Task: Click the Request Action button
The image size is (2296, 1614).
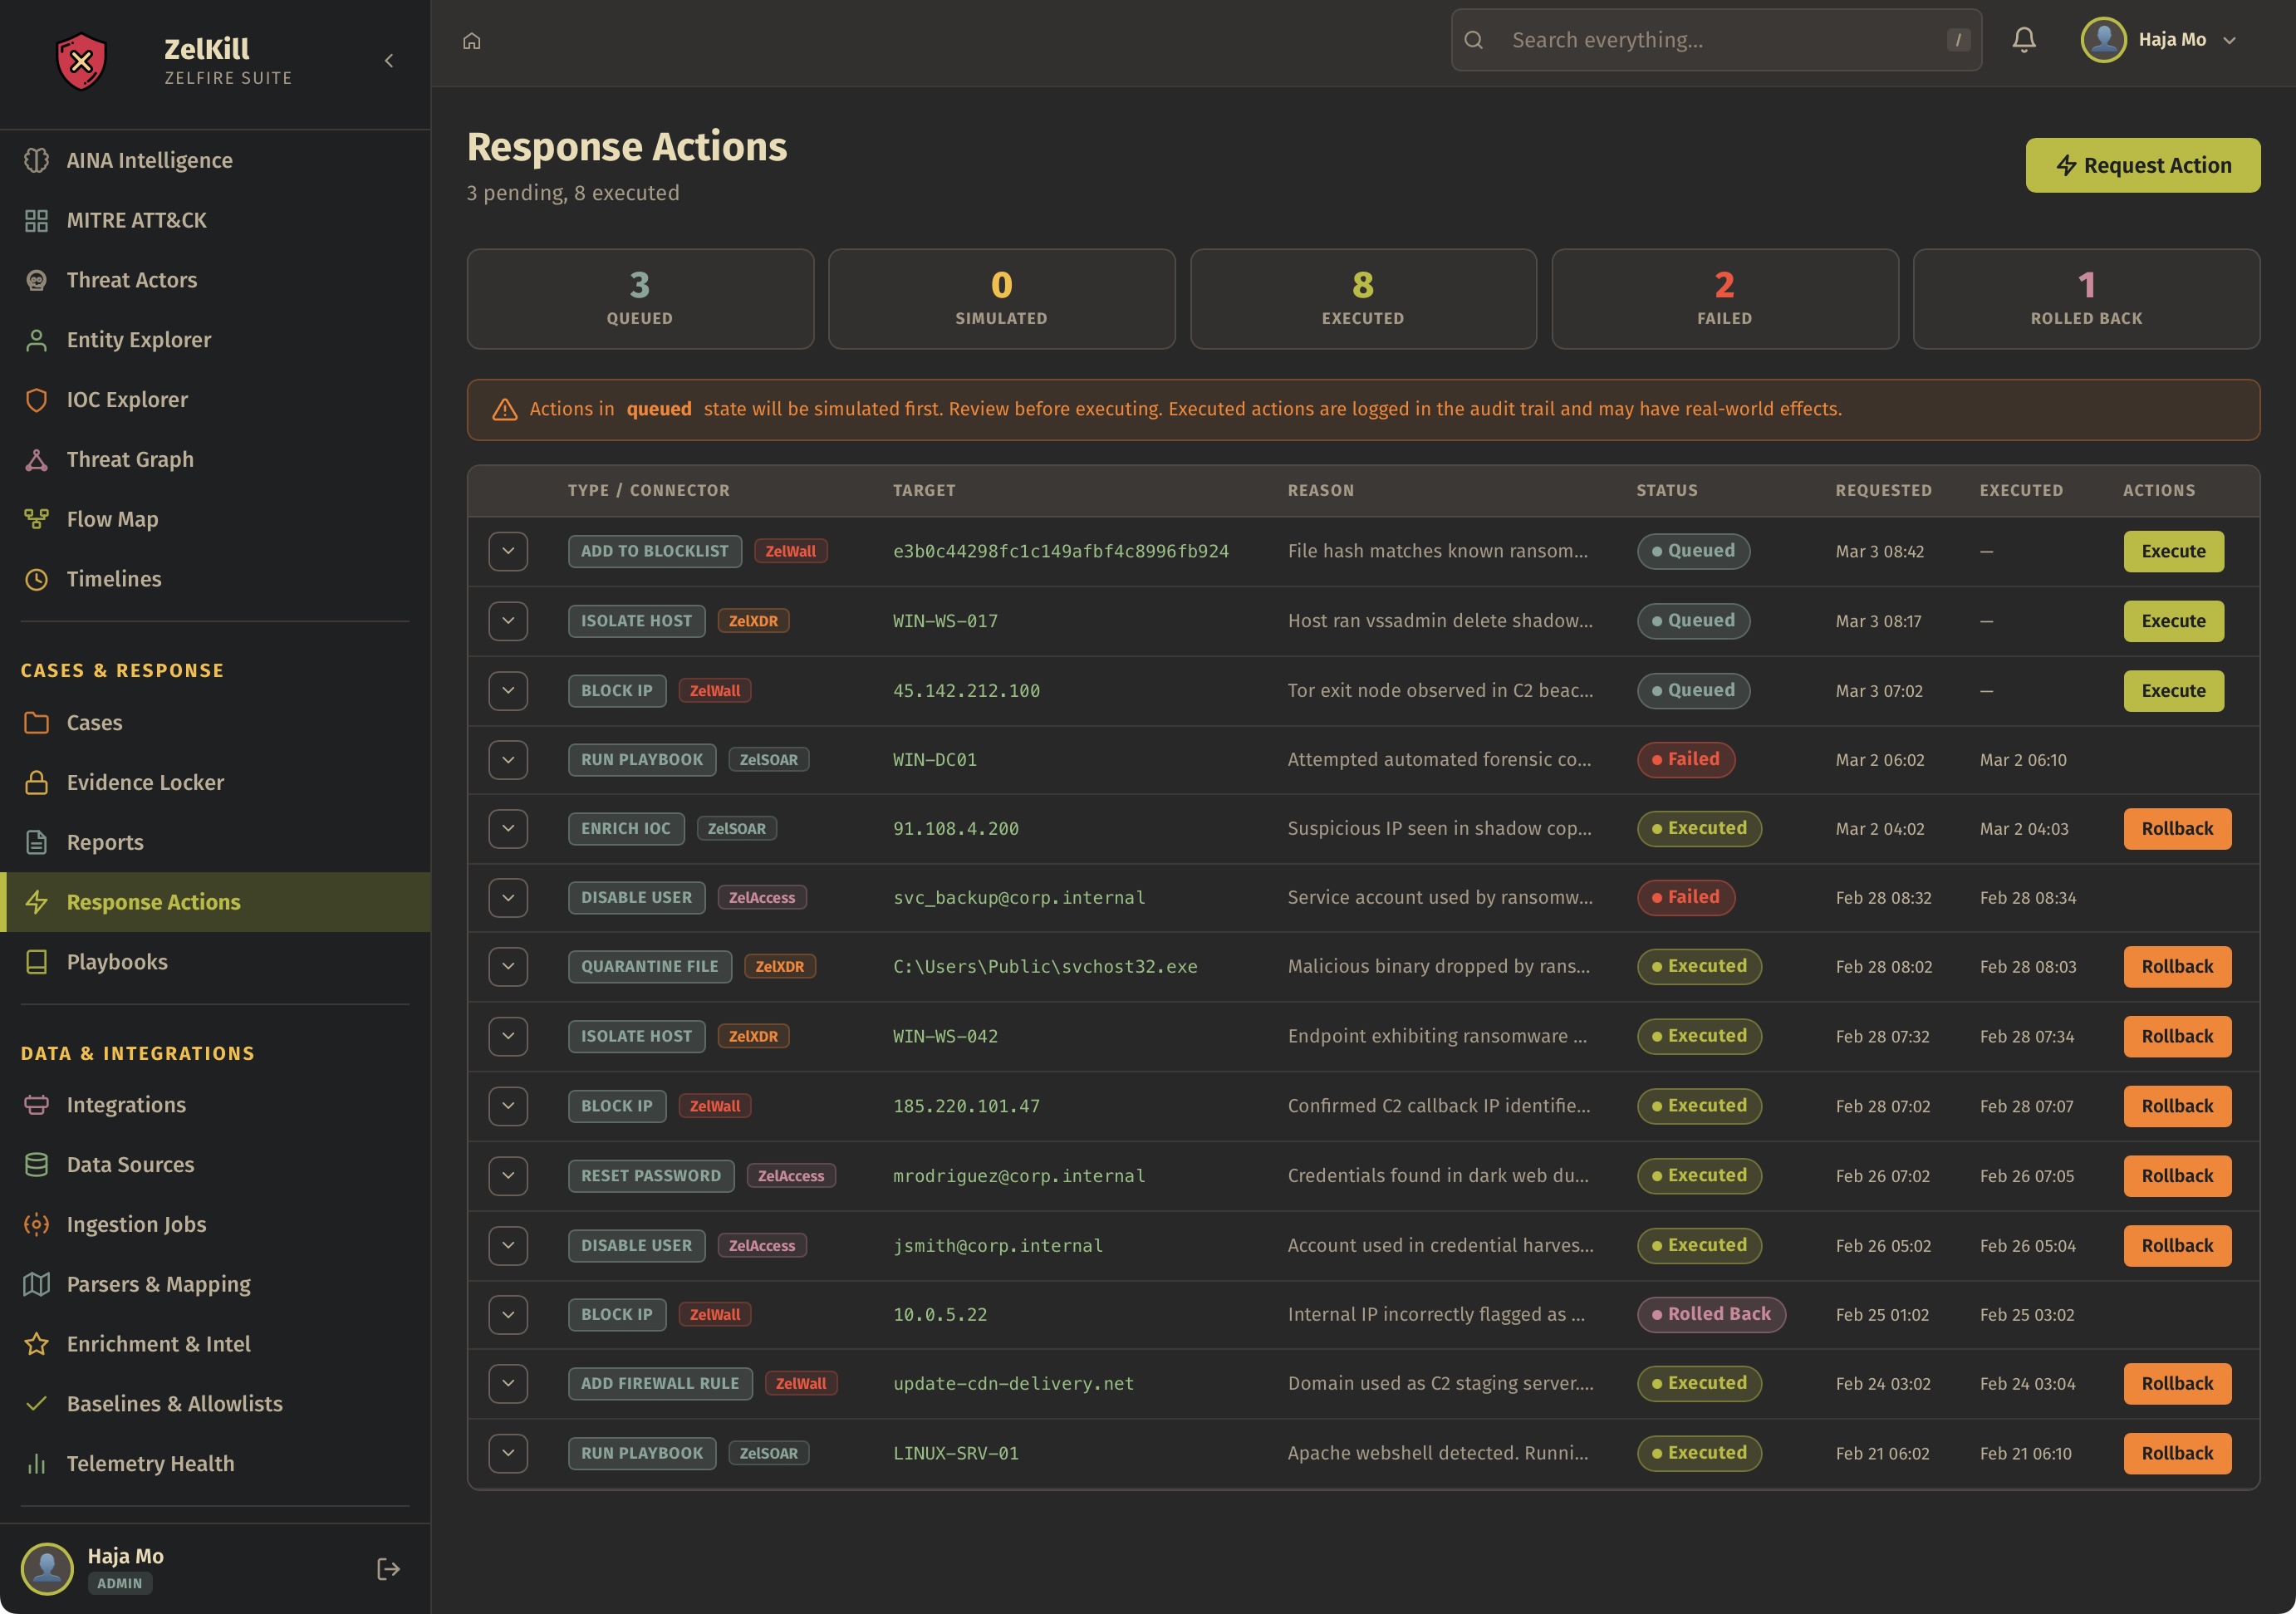Action: pos(2142,165)
